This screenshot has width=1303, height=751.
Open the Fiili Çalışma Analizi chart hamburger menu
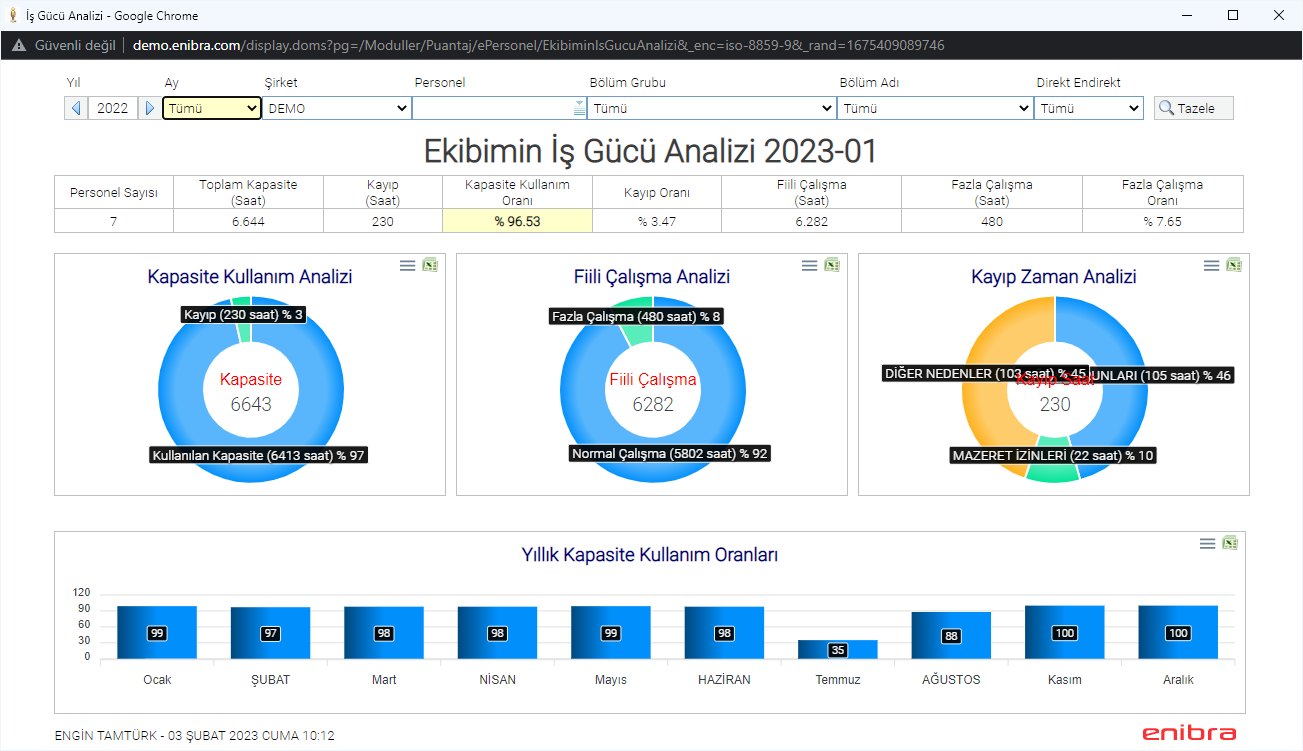point(809,265)
